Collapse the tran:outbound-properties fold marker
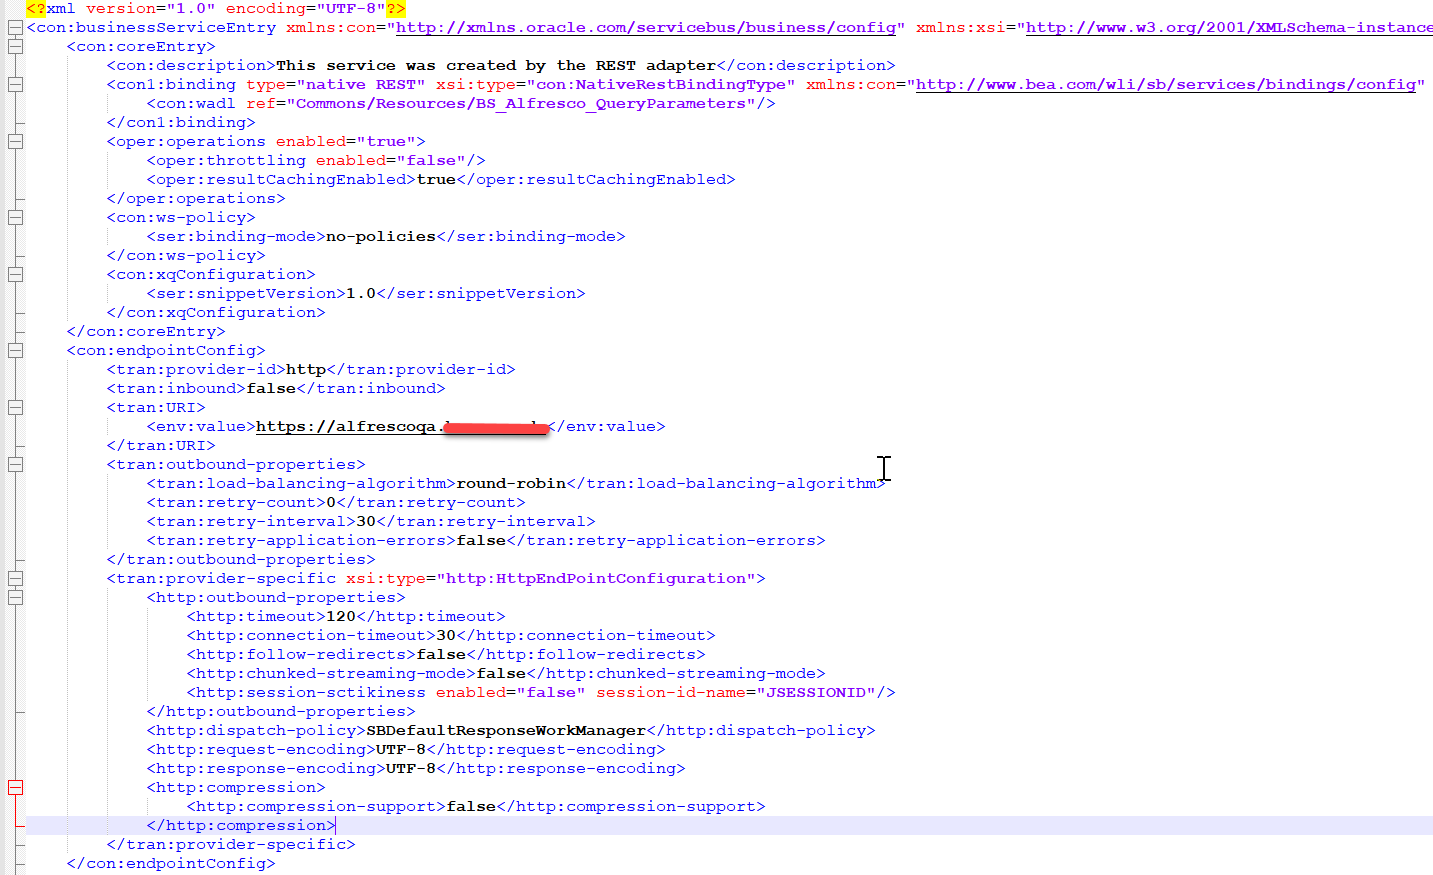1433x875 pixels. [14, 463]
